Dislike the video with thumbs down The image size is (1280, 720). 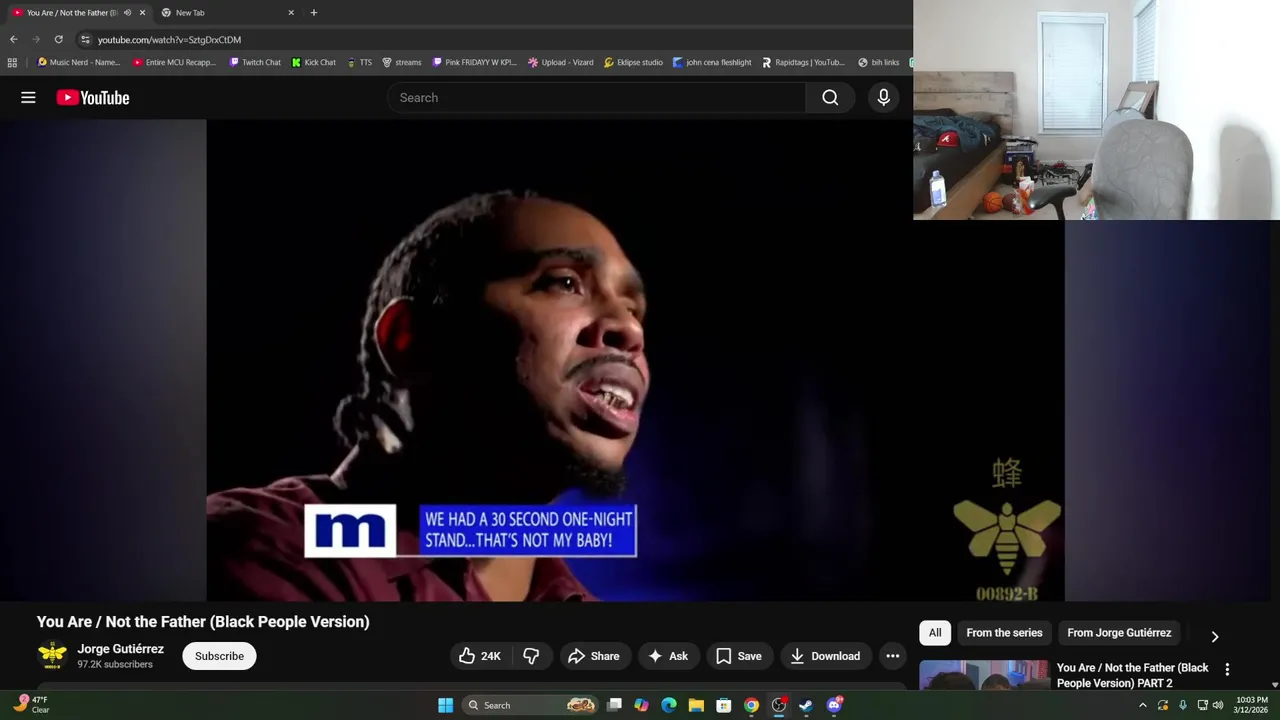click(531, 656)
